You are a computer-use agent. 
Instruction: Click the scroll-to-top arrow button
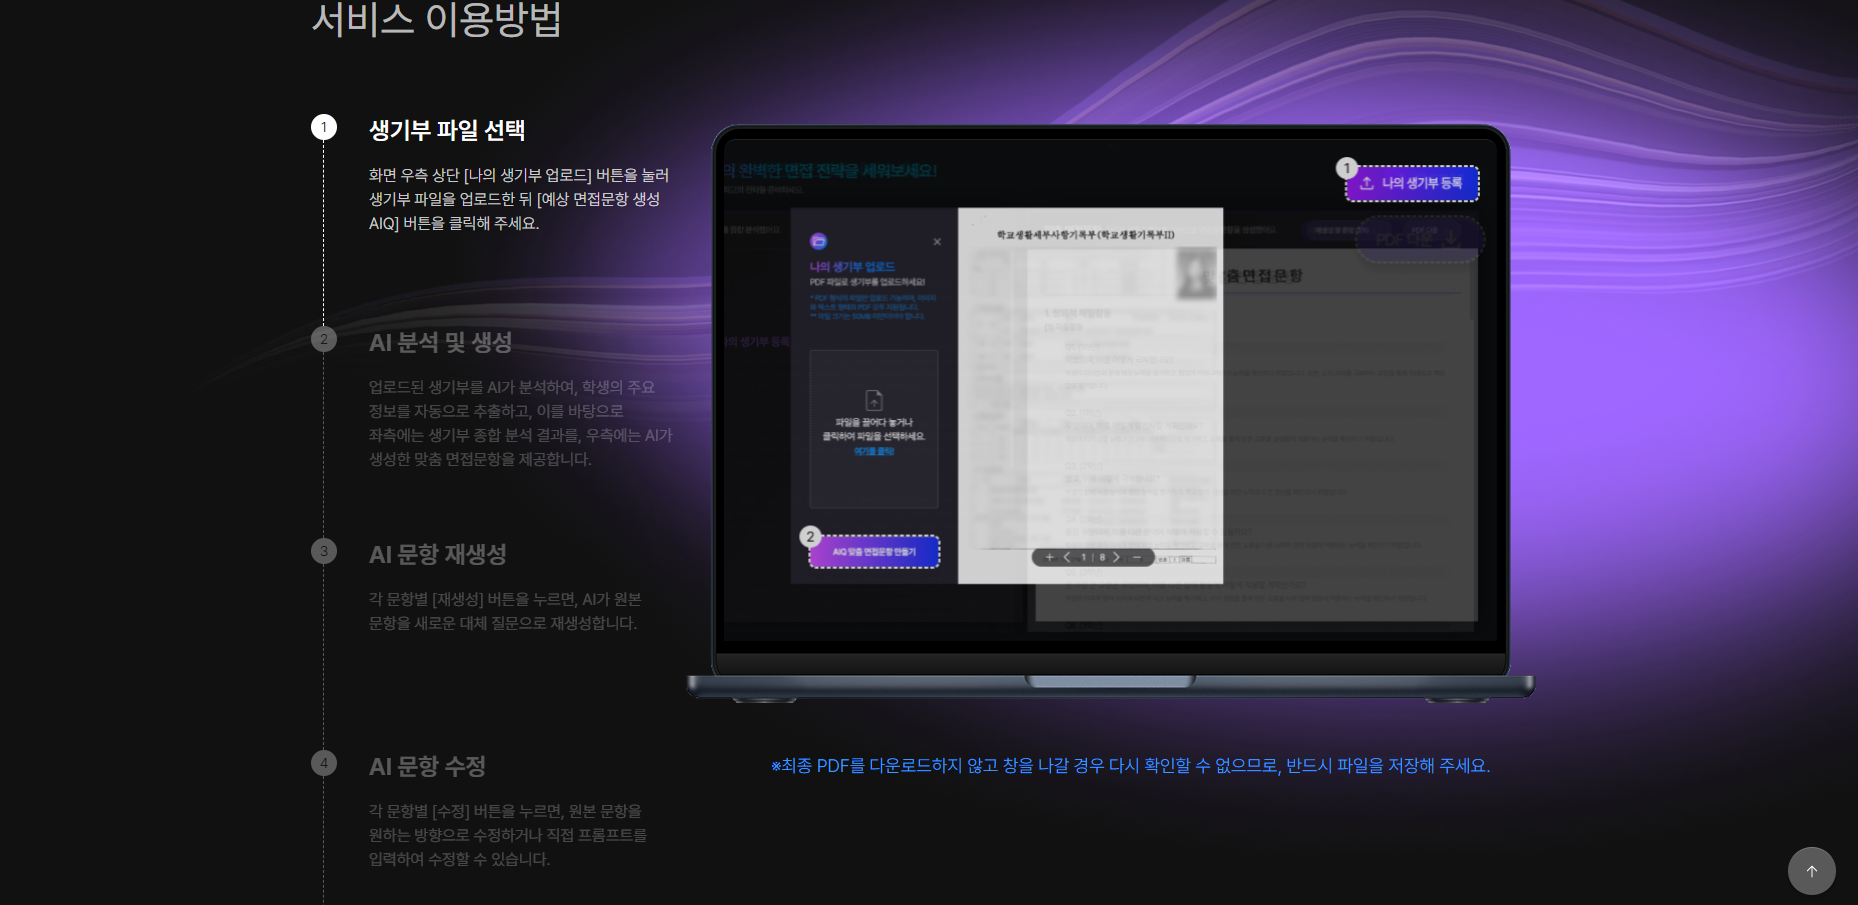1811,871
